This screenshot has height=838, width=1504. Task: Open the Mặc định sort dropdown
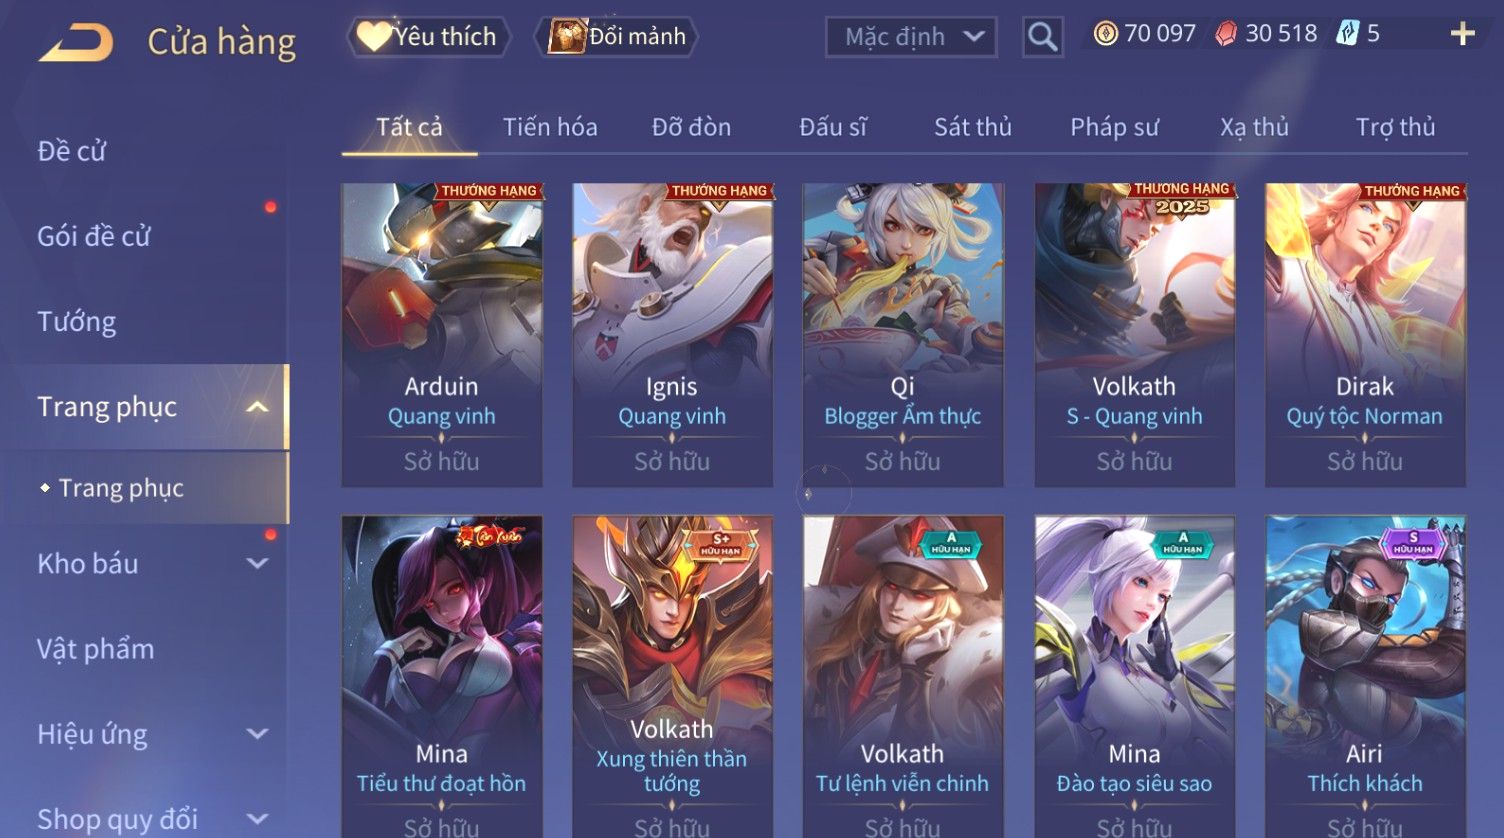coord(911,37)
